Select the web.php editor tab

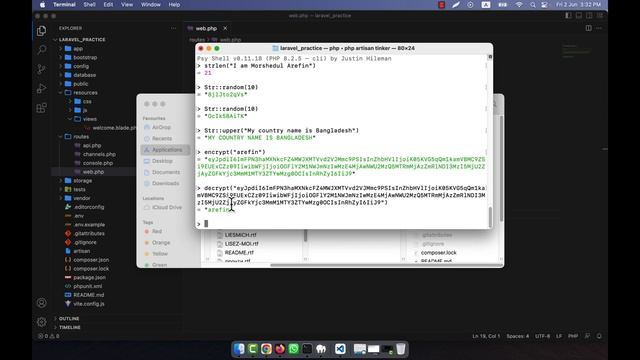206,28
